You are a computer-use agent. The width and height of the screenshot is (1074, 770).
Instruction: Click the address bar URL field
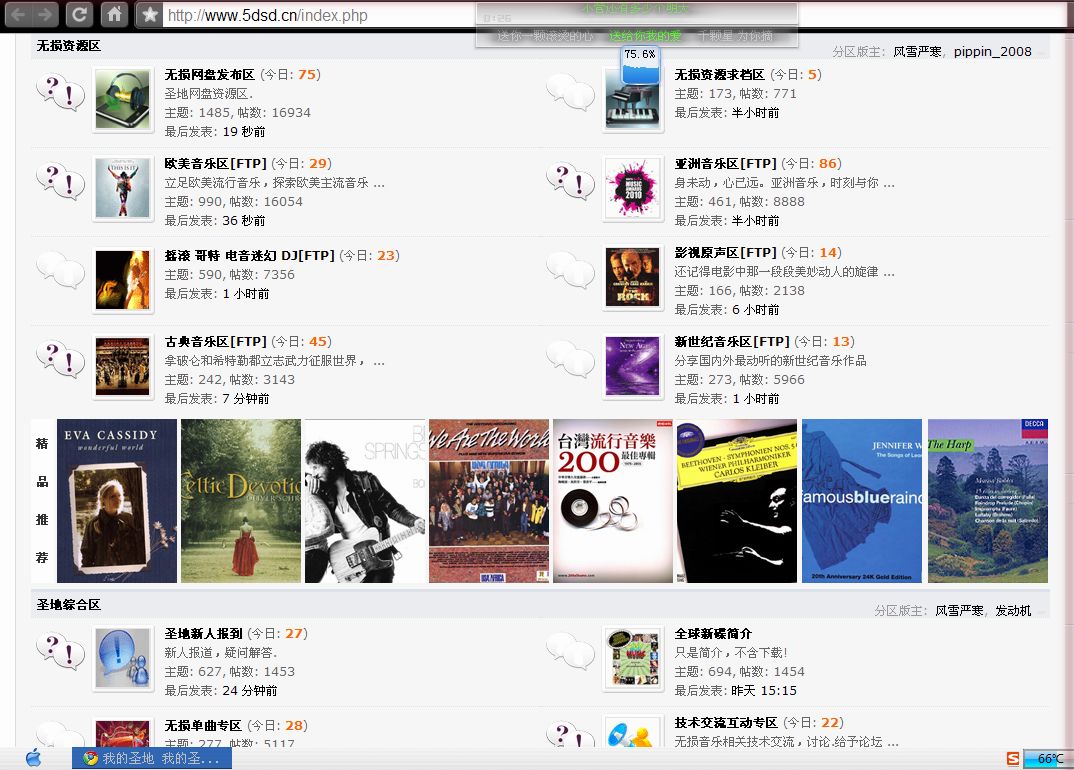coord(319,15)
